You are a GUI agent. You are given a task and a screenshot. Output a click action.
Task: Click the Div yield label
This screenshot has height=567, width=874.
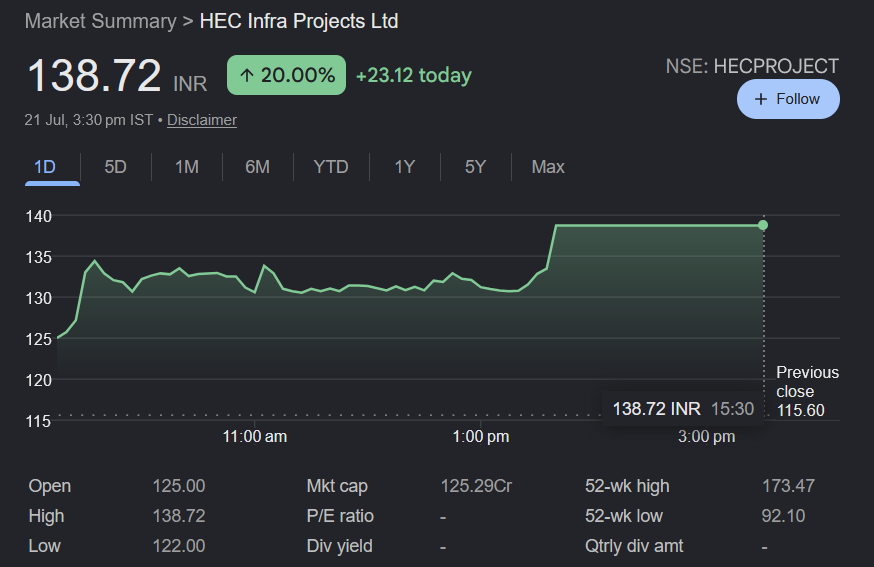point(339,546)
